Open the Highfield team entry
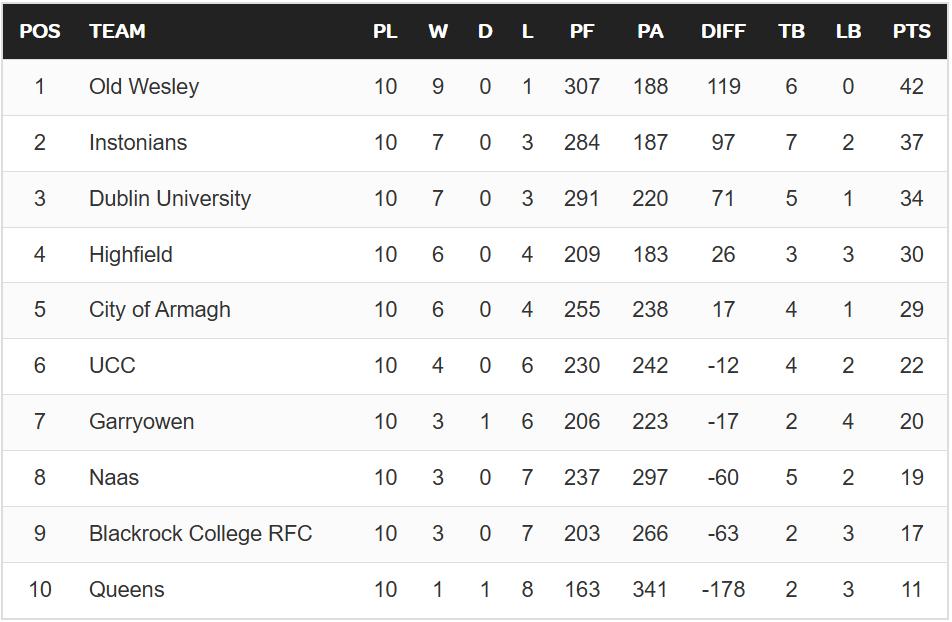 (x=131, y=255)
